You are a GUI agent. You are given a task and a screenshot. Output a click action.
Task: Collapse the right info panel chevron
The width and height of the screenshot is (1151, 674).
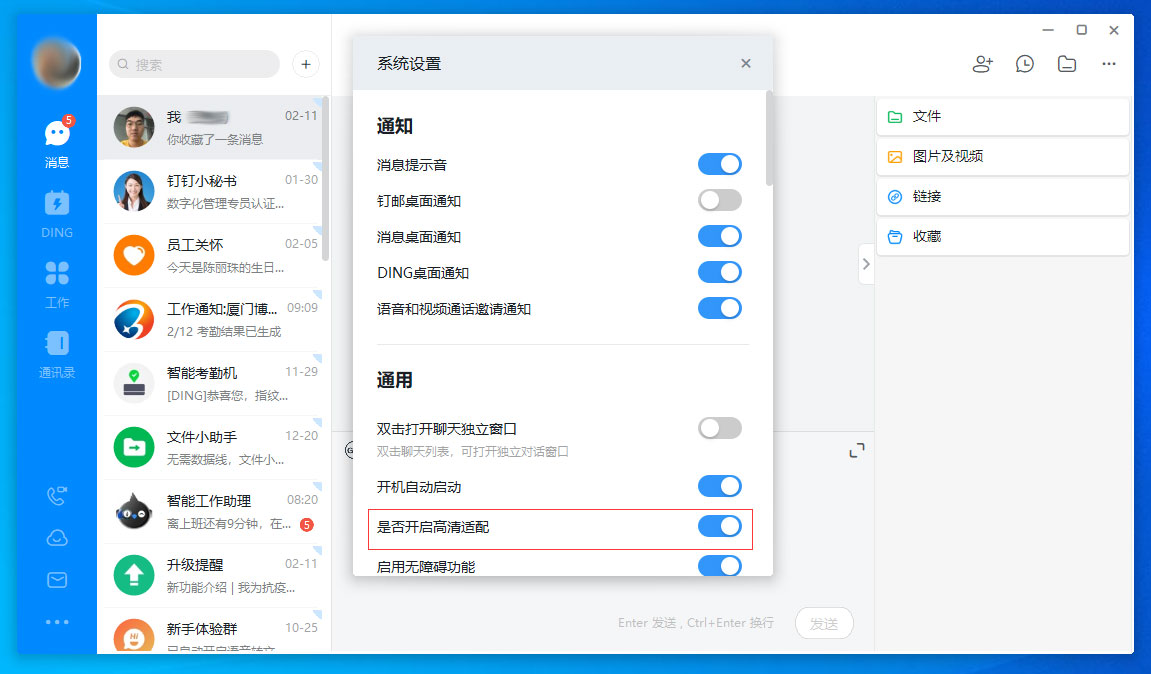[x=866, y=263]
